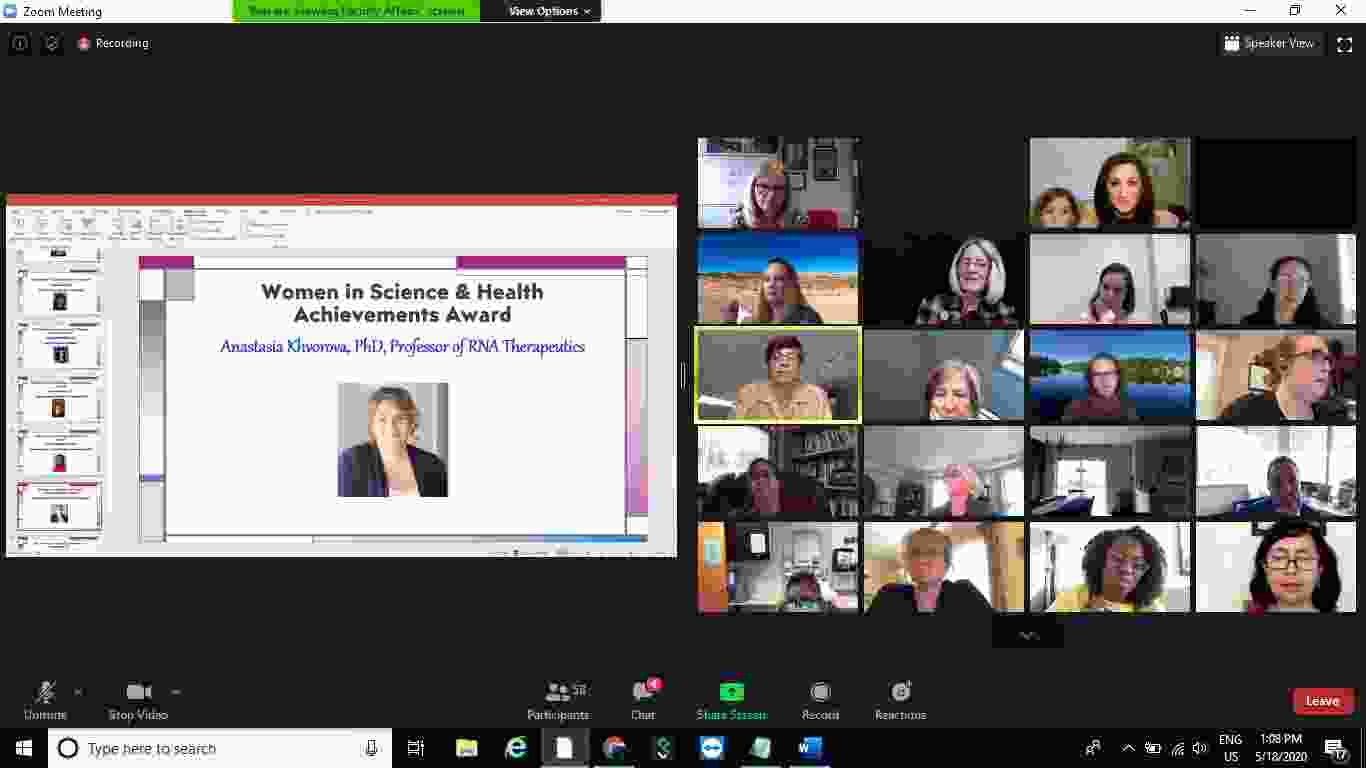Open the meeting information icon

tap(19, 44)
